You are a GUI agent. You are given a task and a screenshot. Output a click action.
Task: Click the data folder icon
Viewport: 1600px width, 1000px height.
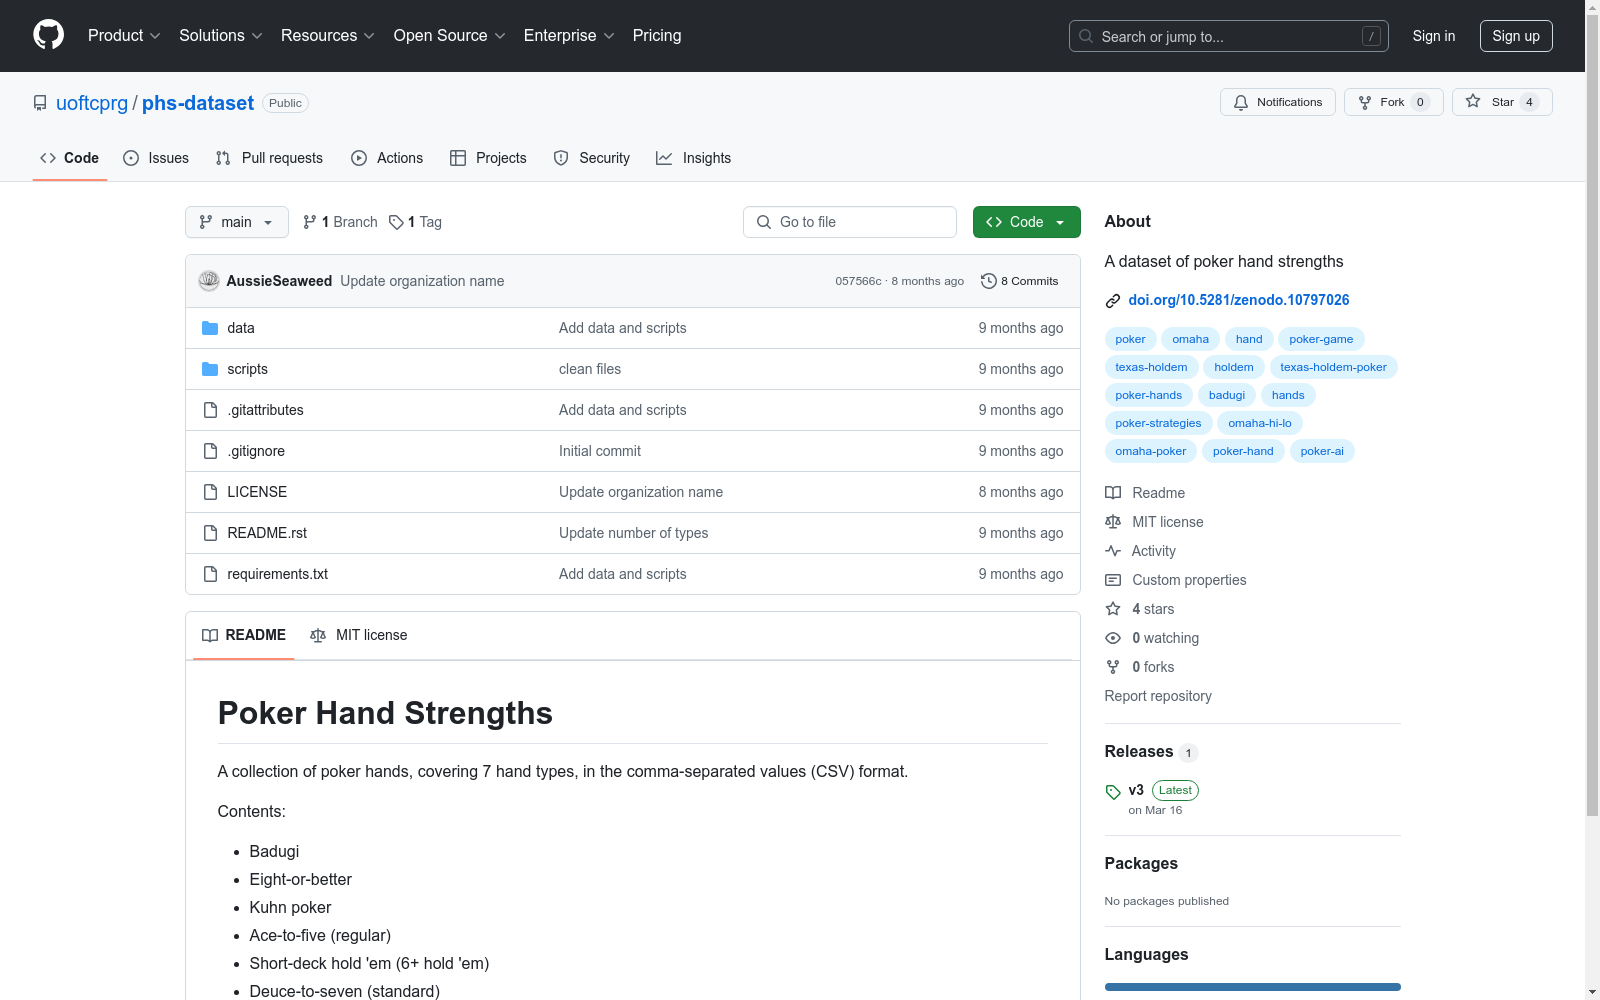point(210,328)
